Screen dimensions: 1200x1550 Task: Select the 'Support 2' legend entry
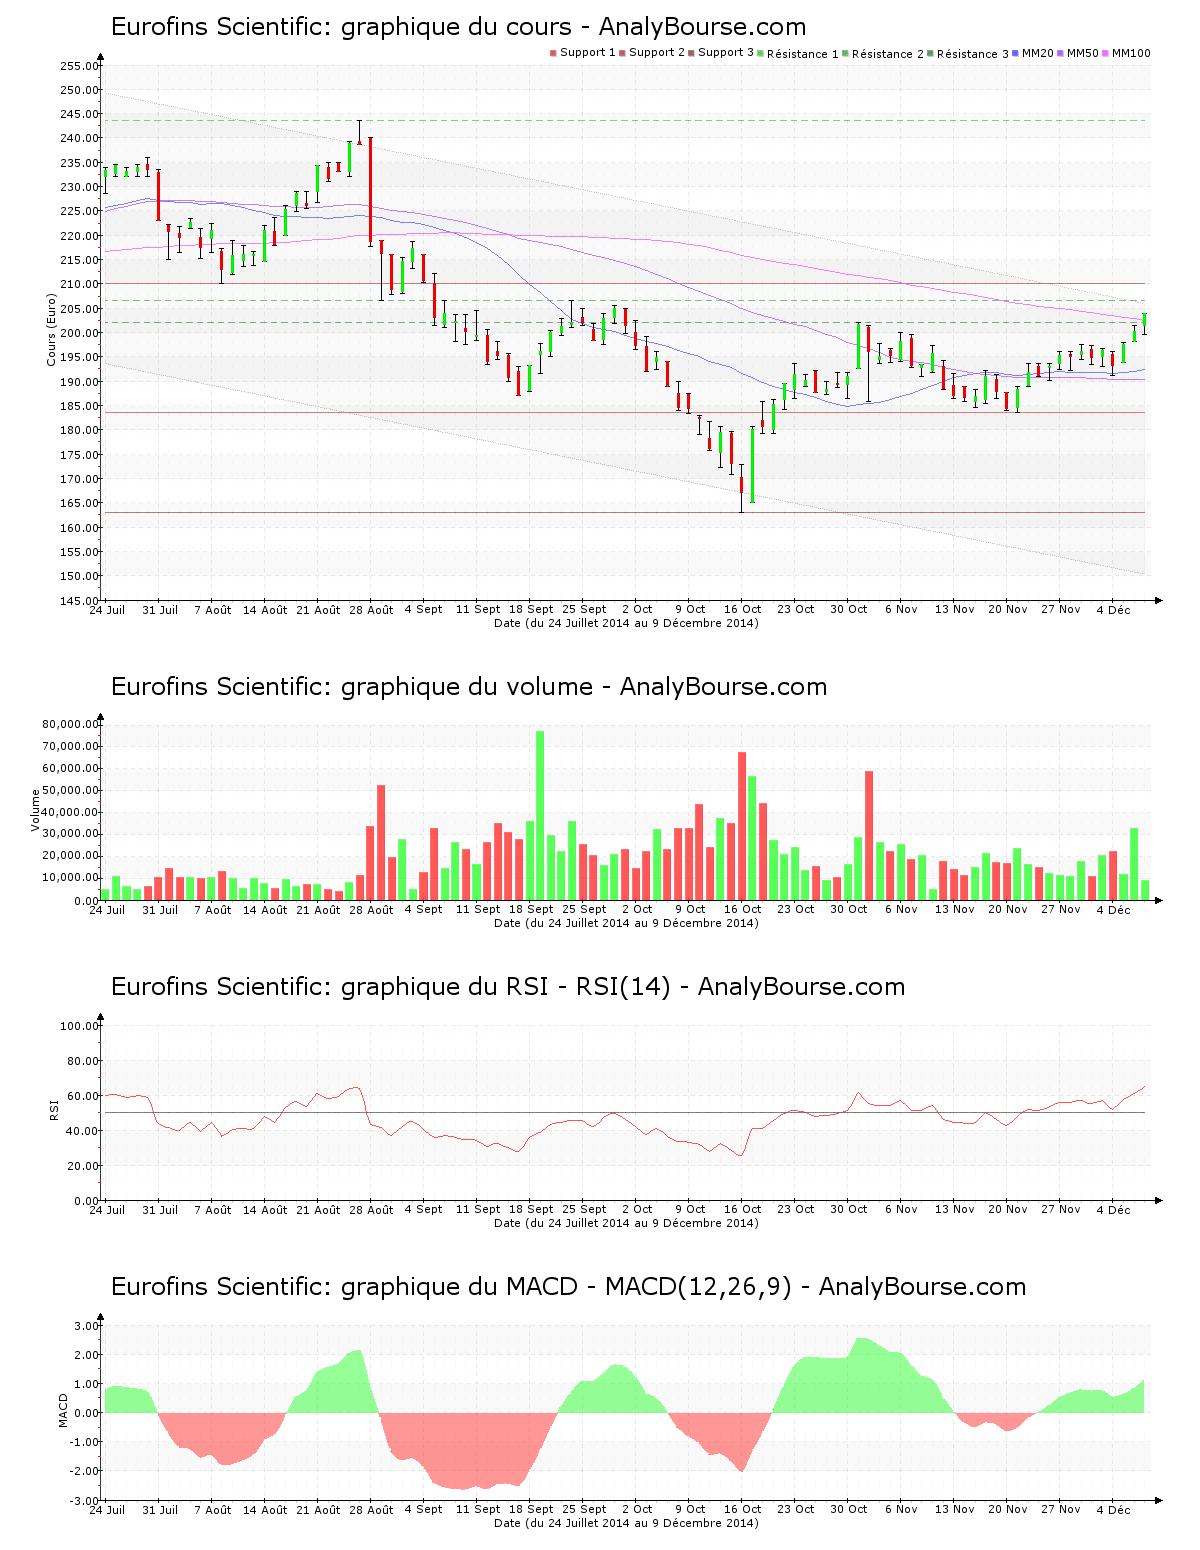point(652,53)
